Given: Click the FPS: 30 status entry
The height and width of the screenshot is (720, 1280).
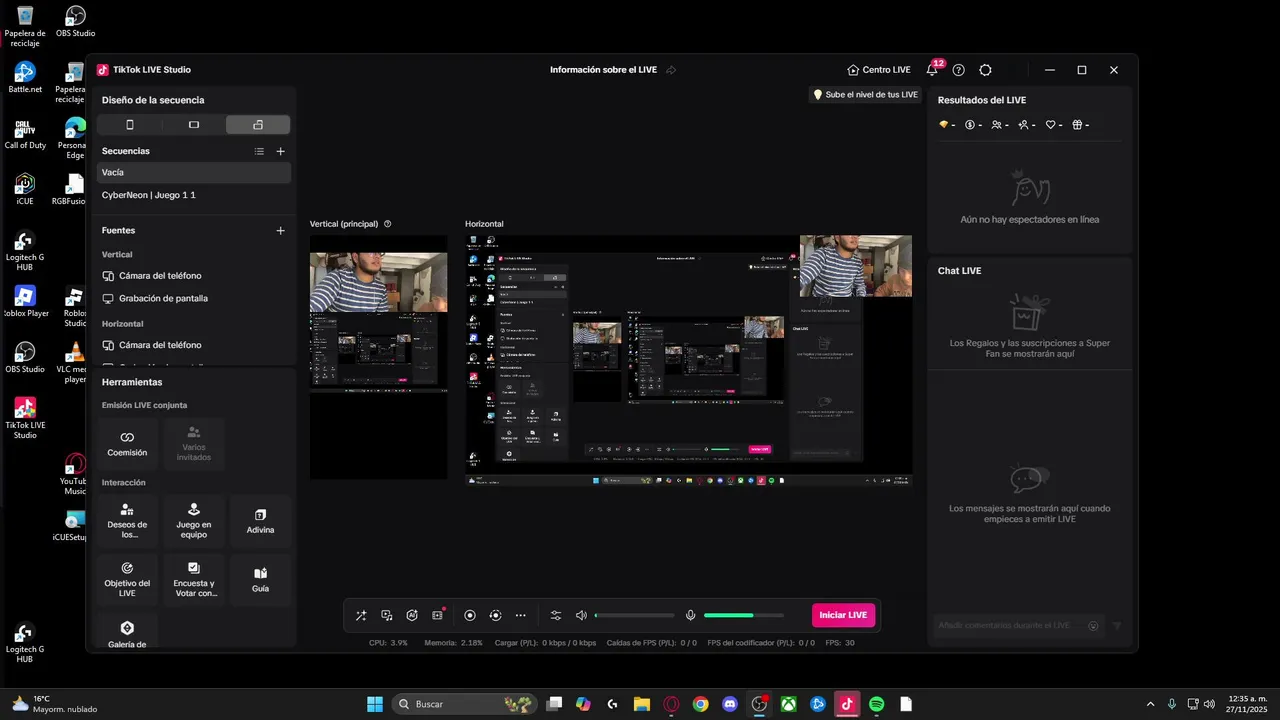Looking at the screenshot, I should coord(840,643).
